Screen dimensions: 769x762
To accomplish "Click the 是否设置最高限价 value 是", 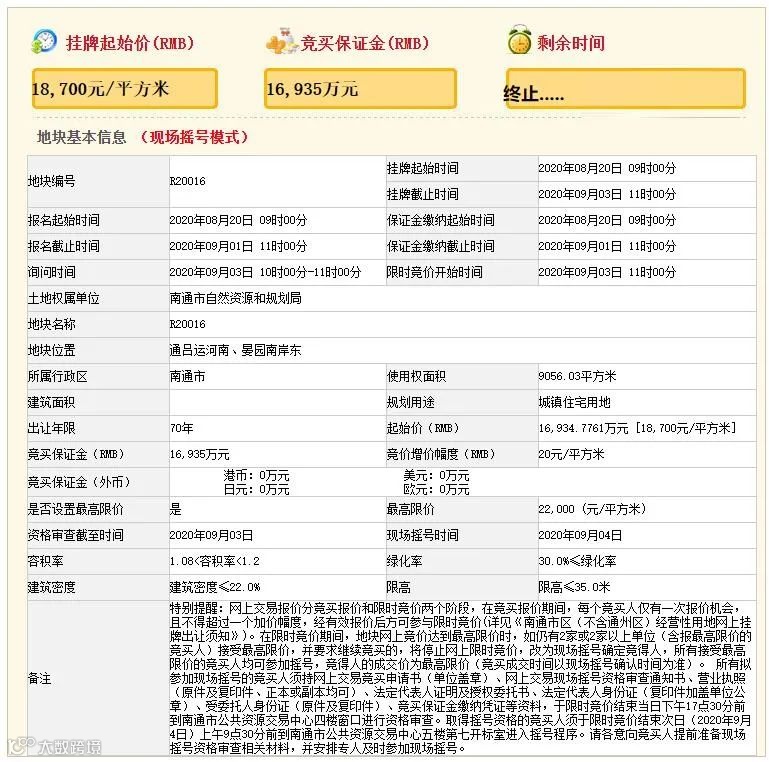I will (x=176, y=509).
